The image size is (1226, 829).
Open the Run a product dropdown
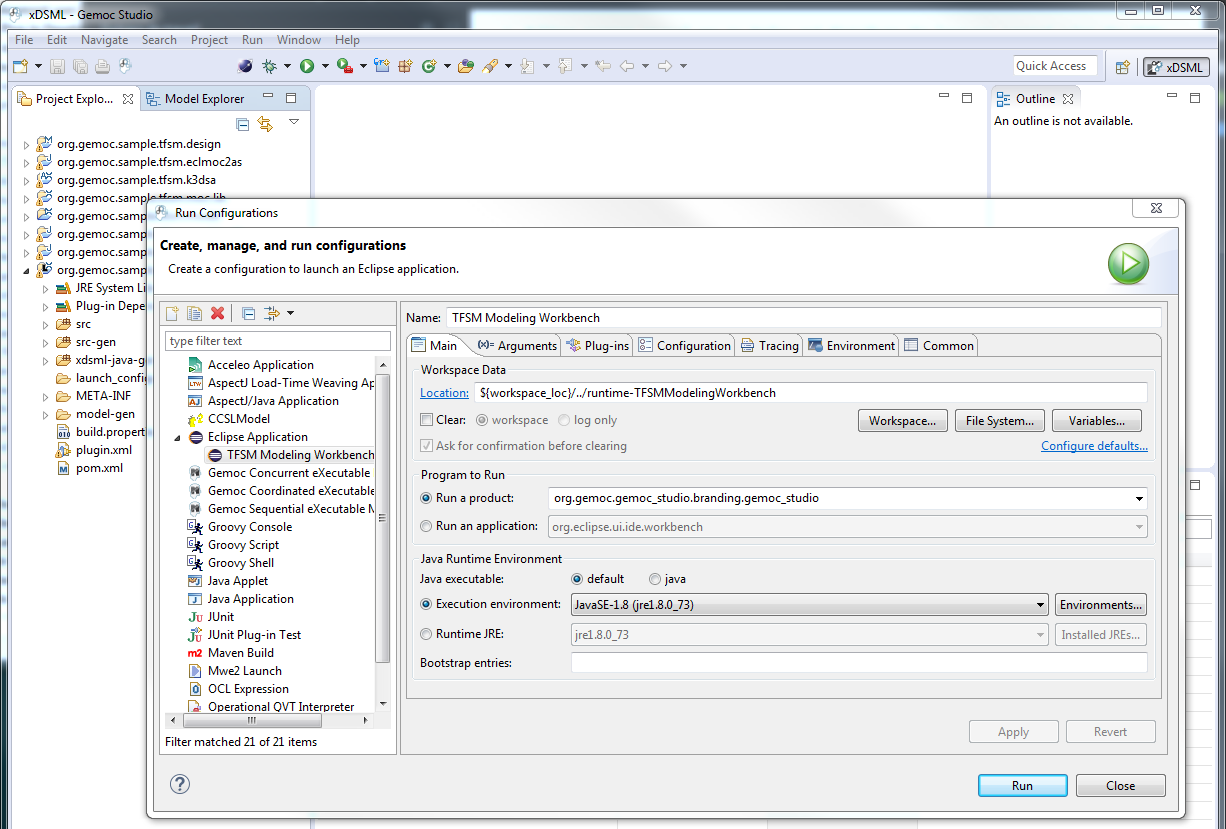(x=1138, y=498)
